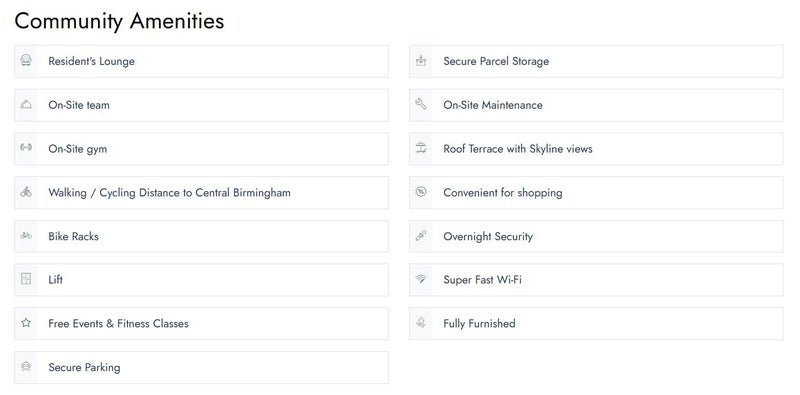Select the terrace icon beside Roof Terrace
This screenshot has width=800, height=395.
tap(420, 148)
